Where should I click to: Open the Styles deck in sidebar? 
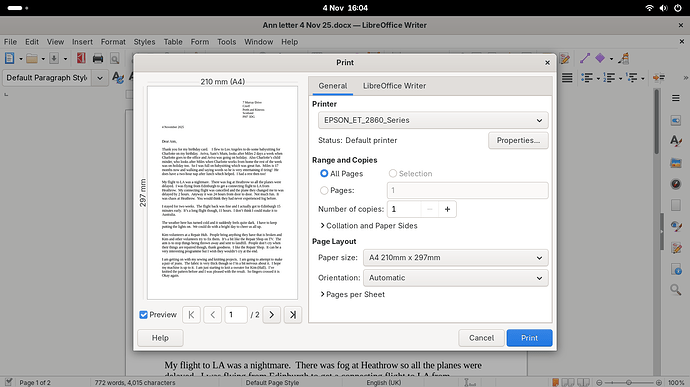676,141
